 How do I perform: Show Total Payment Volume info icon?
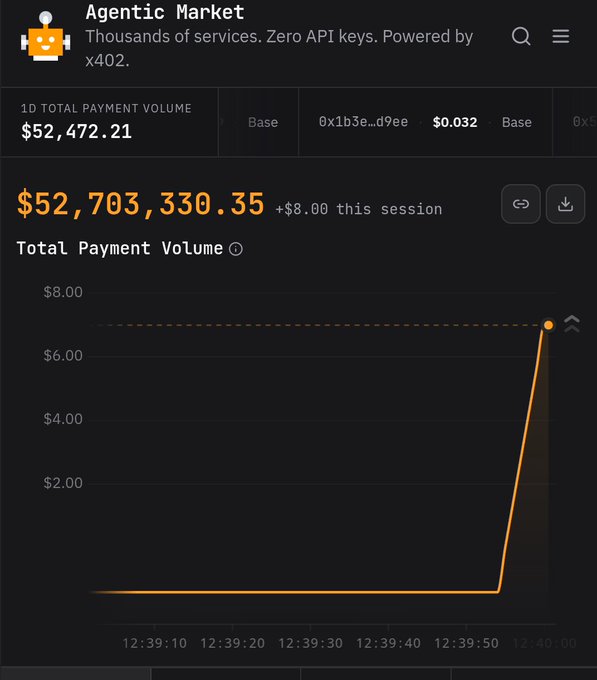[x=236, y=249]
